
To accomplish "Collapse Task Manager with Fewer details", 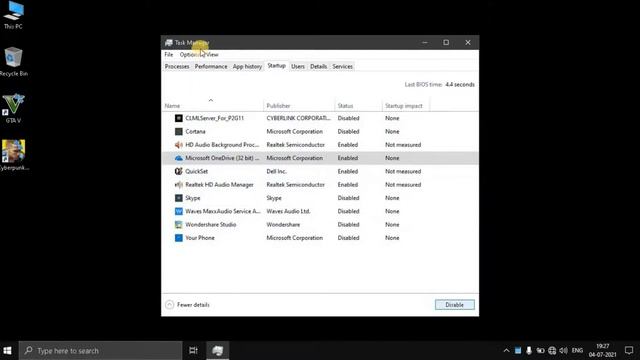I will pos(188,304).
